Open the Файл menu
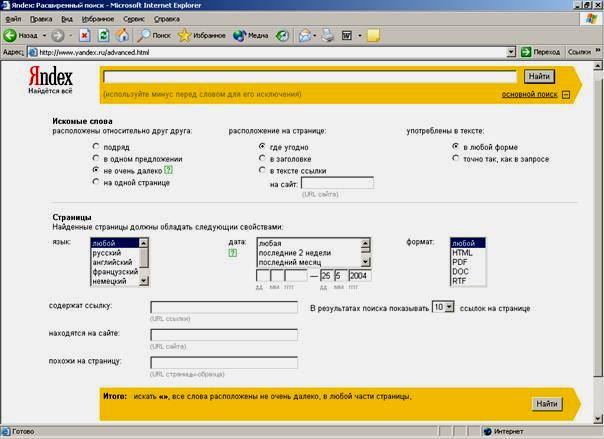 coord(13,19)
